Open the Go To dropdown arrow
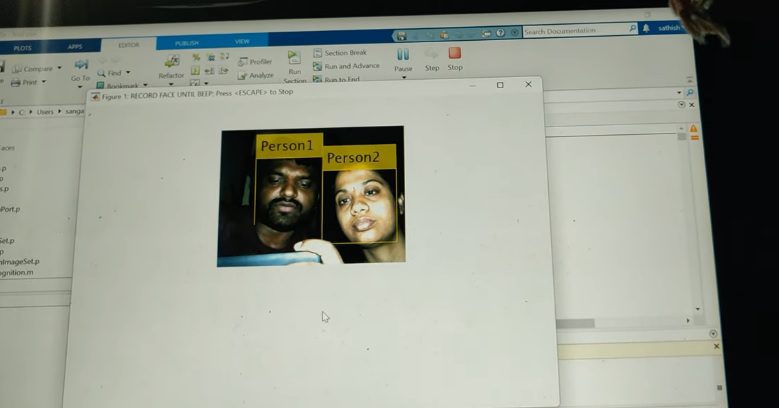The height and width of the screenshot is (408, 779). (x=80, y=87)
